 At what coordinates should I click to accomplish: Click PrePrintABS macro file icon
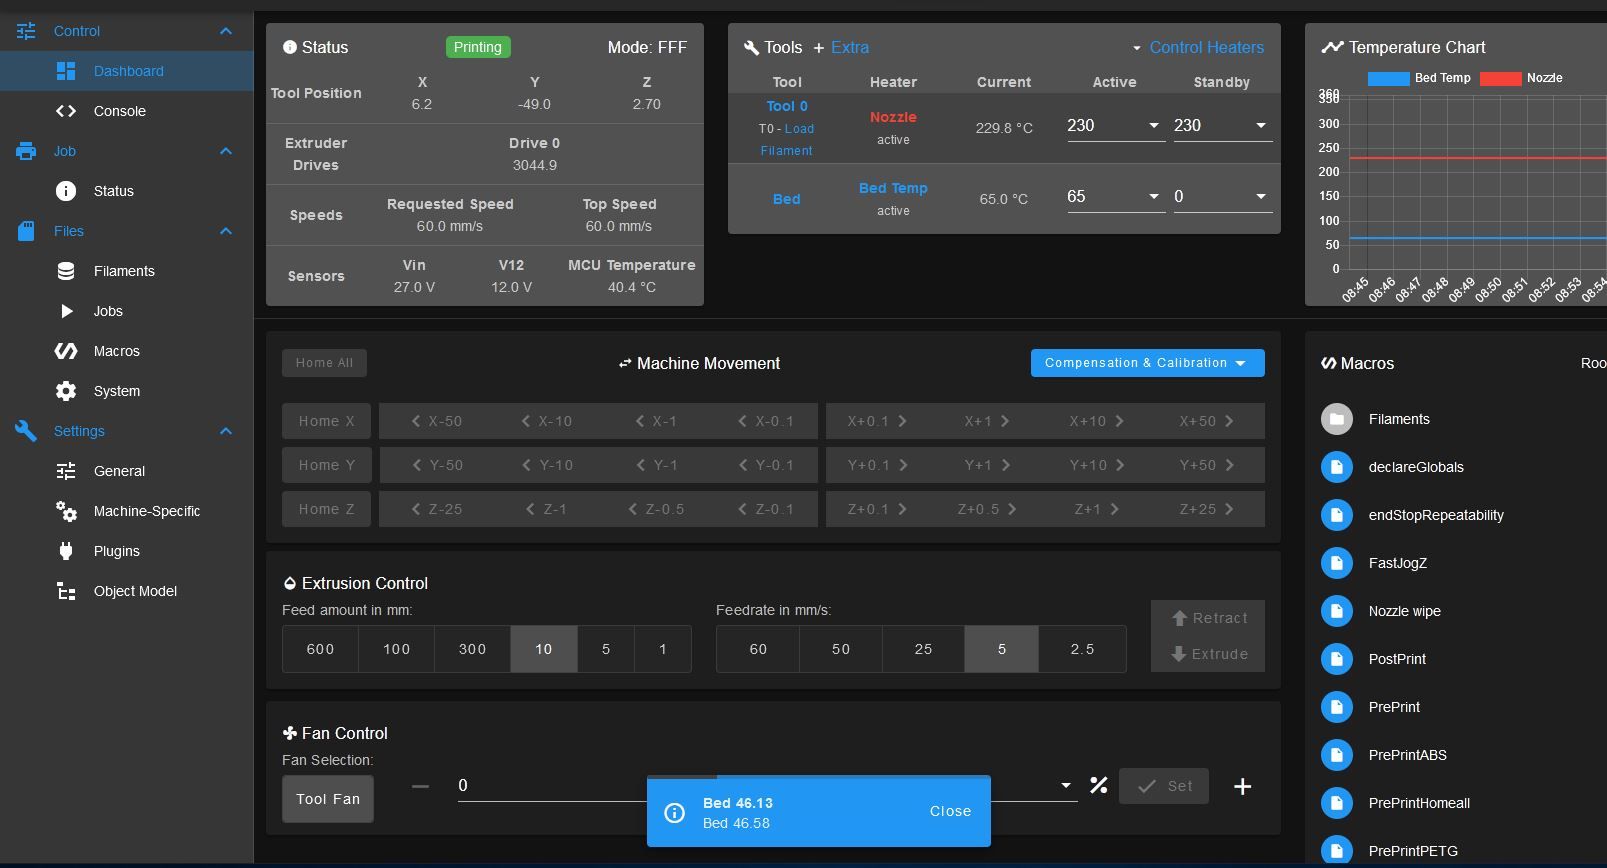point(1337,755)
